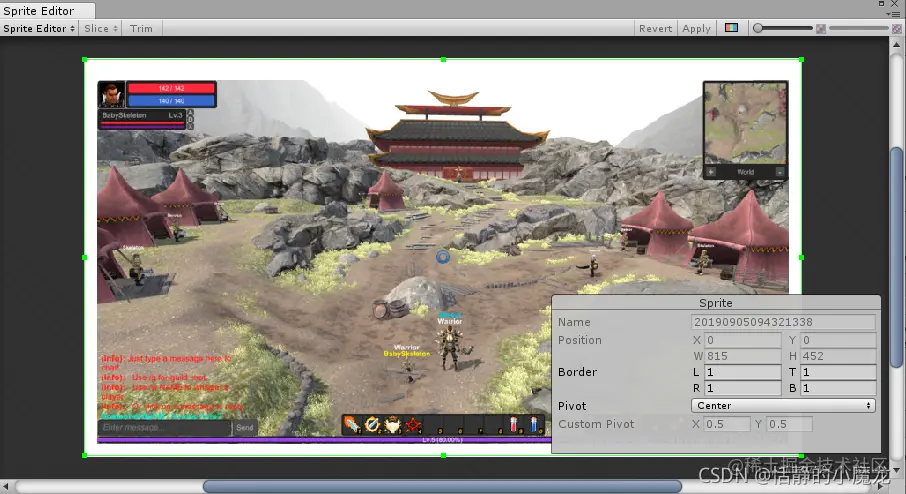The width and height of the screenshot is (906, 494).
Task: Click the vertical scrollbar thumb
Action: [897, 257]
